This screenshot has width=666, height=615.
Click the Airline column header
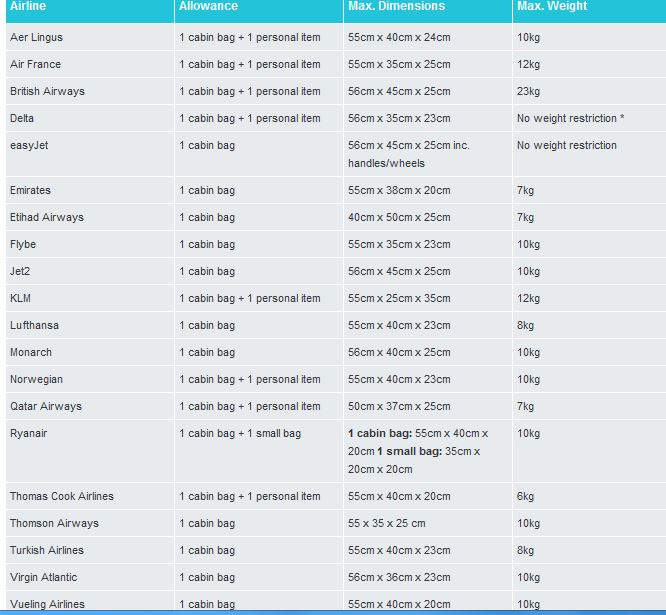[x=90, y=9]
